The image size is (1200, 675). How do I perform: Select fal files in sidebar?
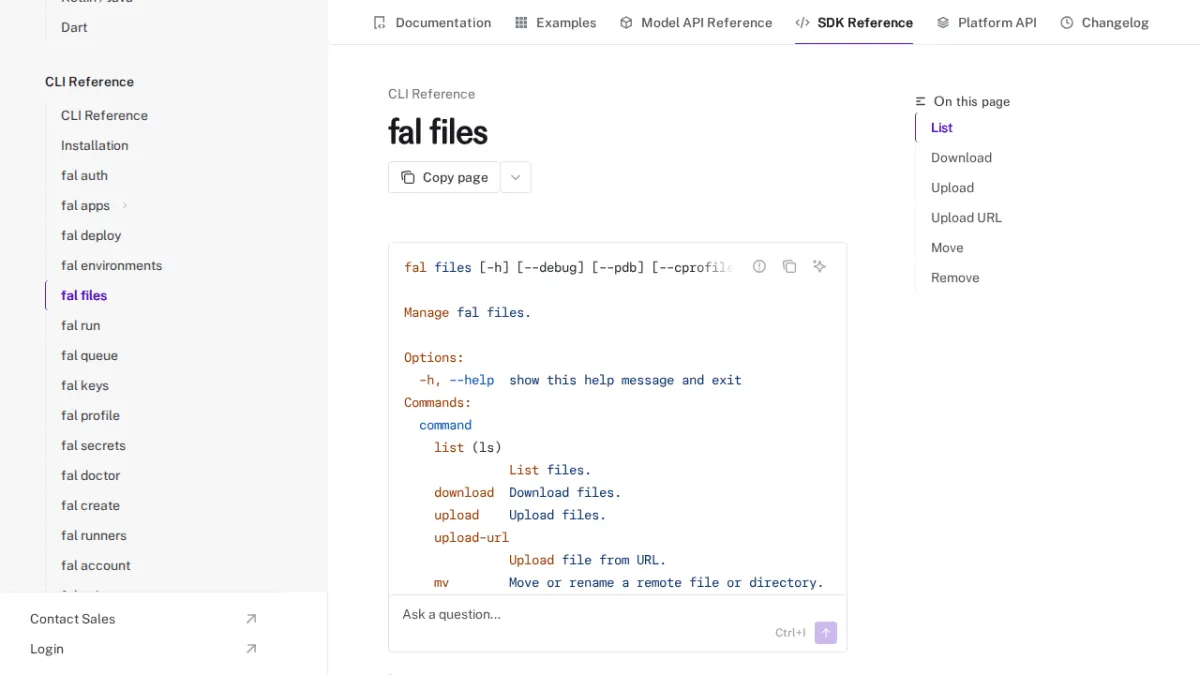tap(84, 295)
